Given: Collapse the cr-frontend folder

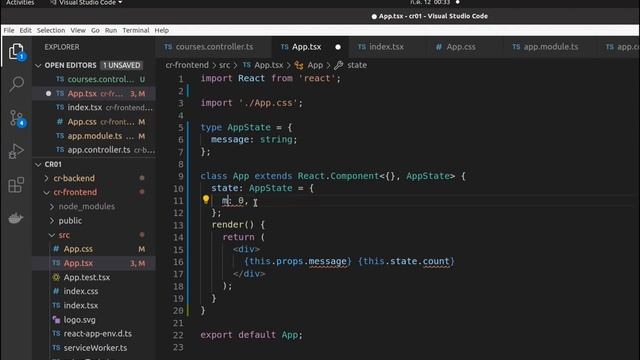Looking at the screenshot, I should click(47, 192).
